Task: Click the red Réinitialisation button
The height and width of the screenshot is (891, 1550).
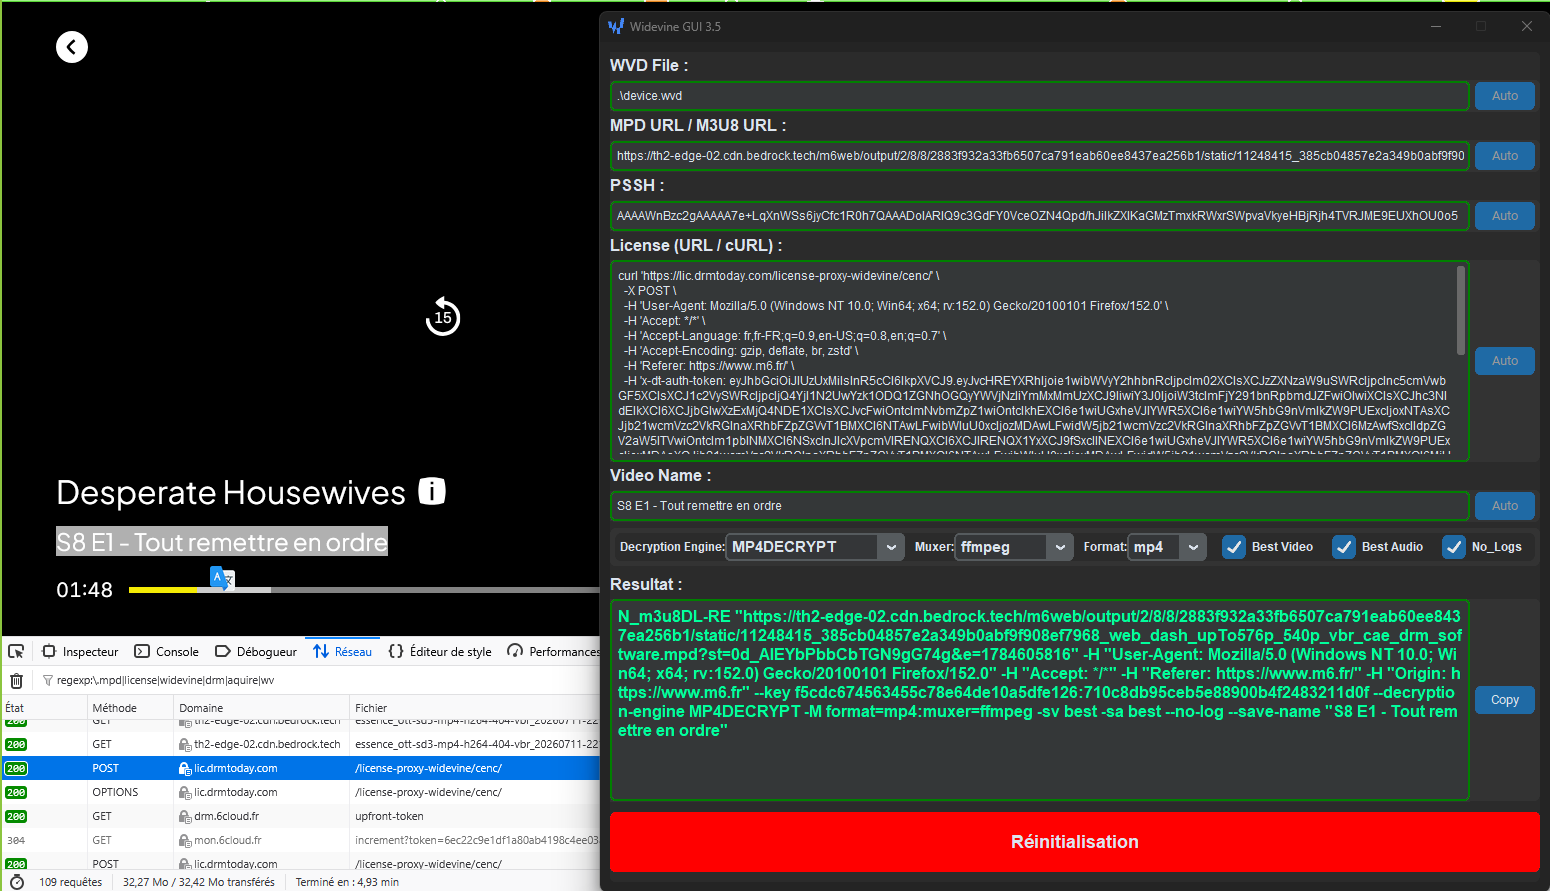Action: click(1075, 842)
